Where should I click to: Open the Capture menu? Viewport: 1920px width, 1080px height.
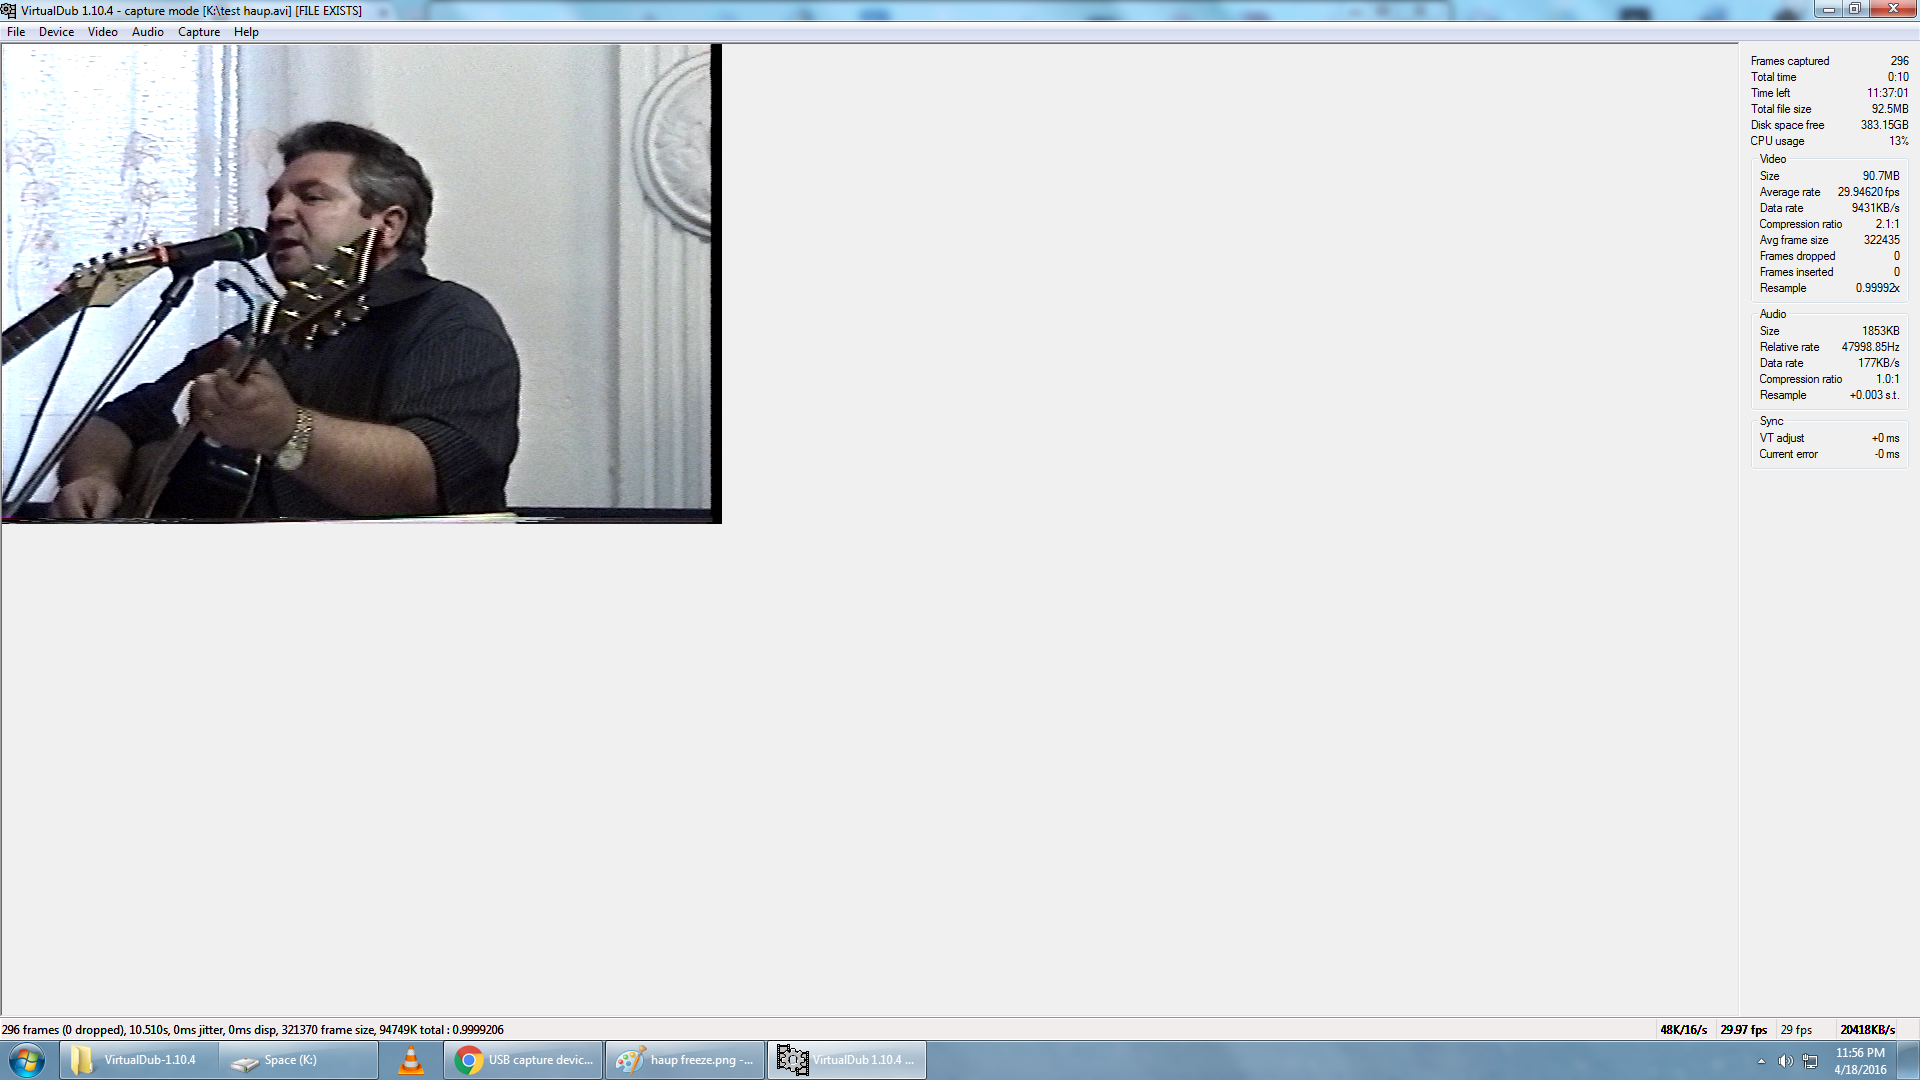(198, 32)
